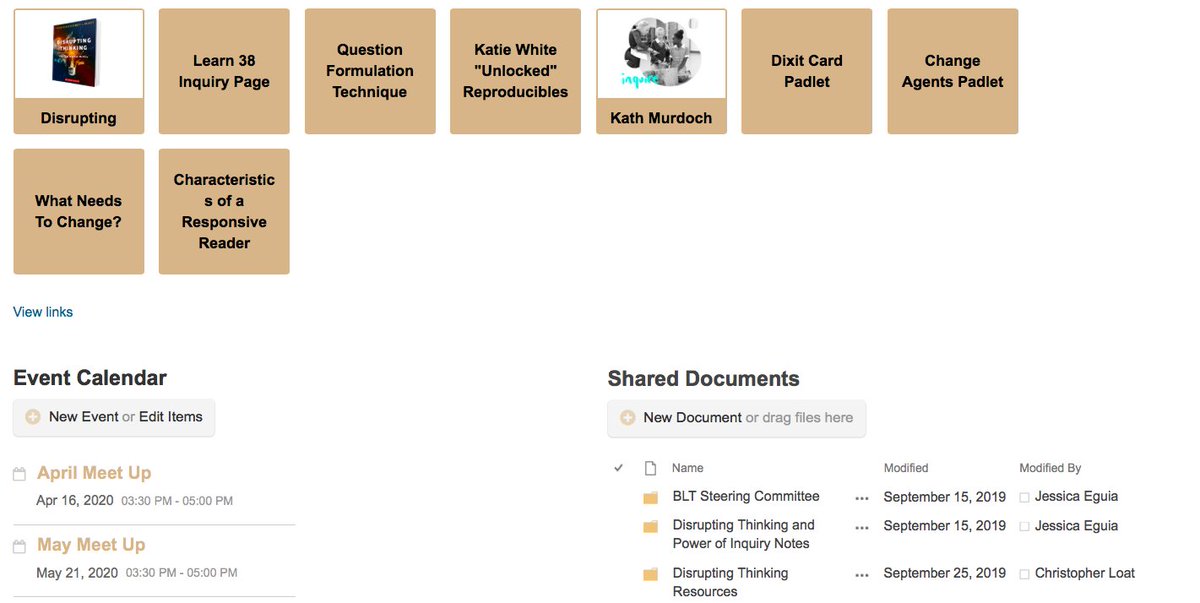This screenshot has height=603, width=1200.
Task: Open the Kath Murdoch tile
Action: click(661, 71)
